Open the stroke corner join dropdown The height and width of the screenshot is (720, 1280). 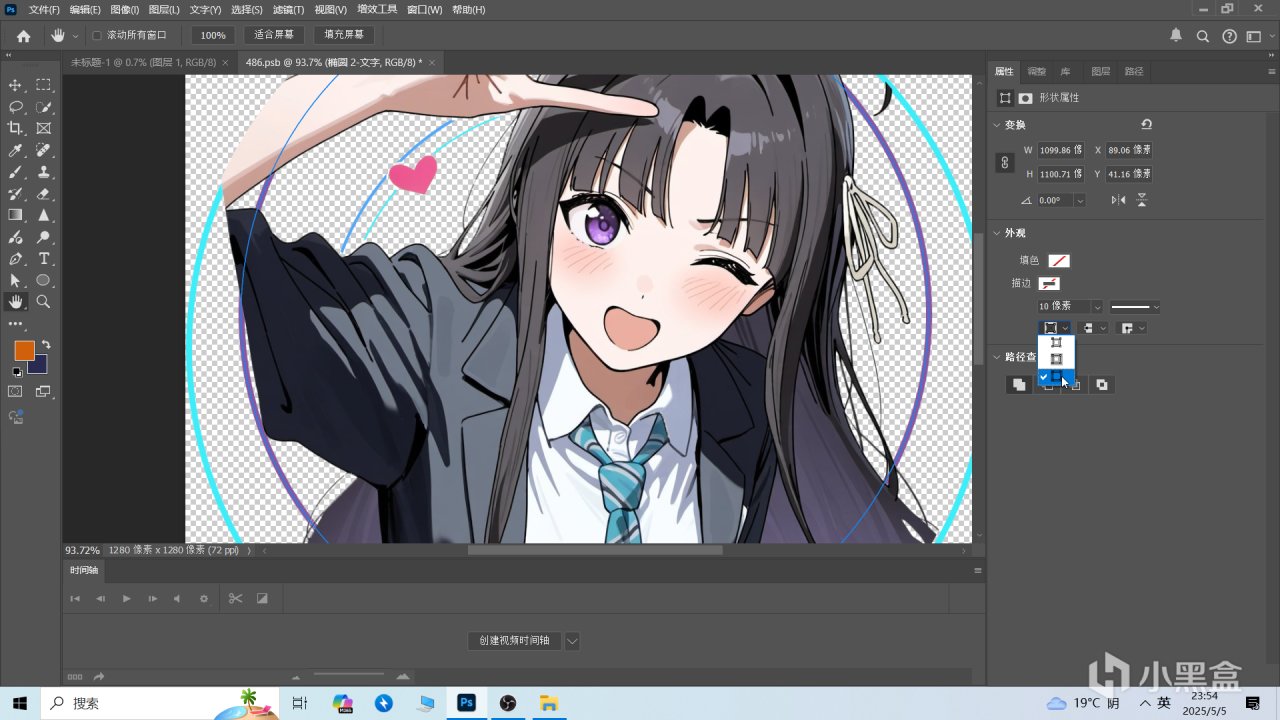coord(1133,328)
